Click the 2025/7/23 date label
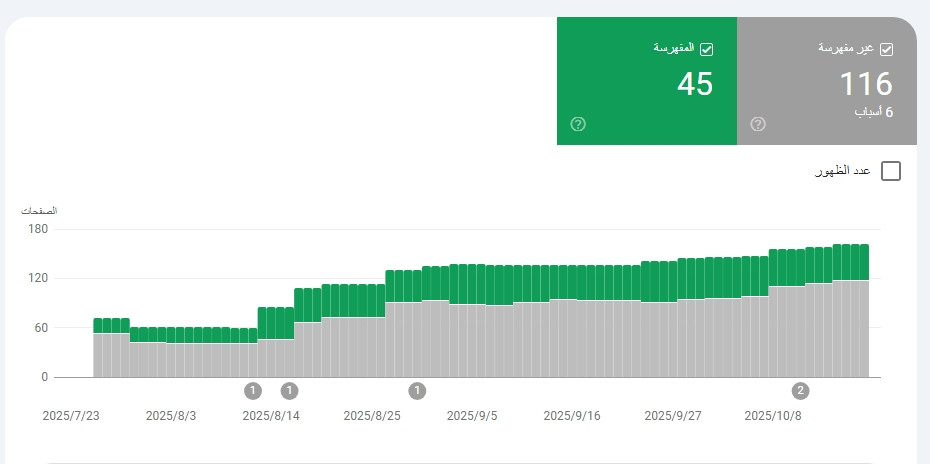Viewport: 930px width, 464px height. 70,416
